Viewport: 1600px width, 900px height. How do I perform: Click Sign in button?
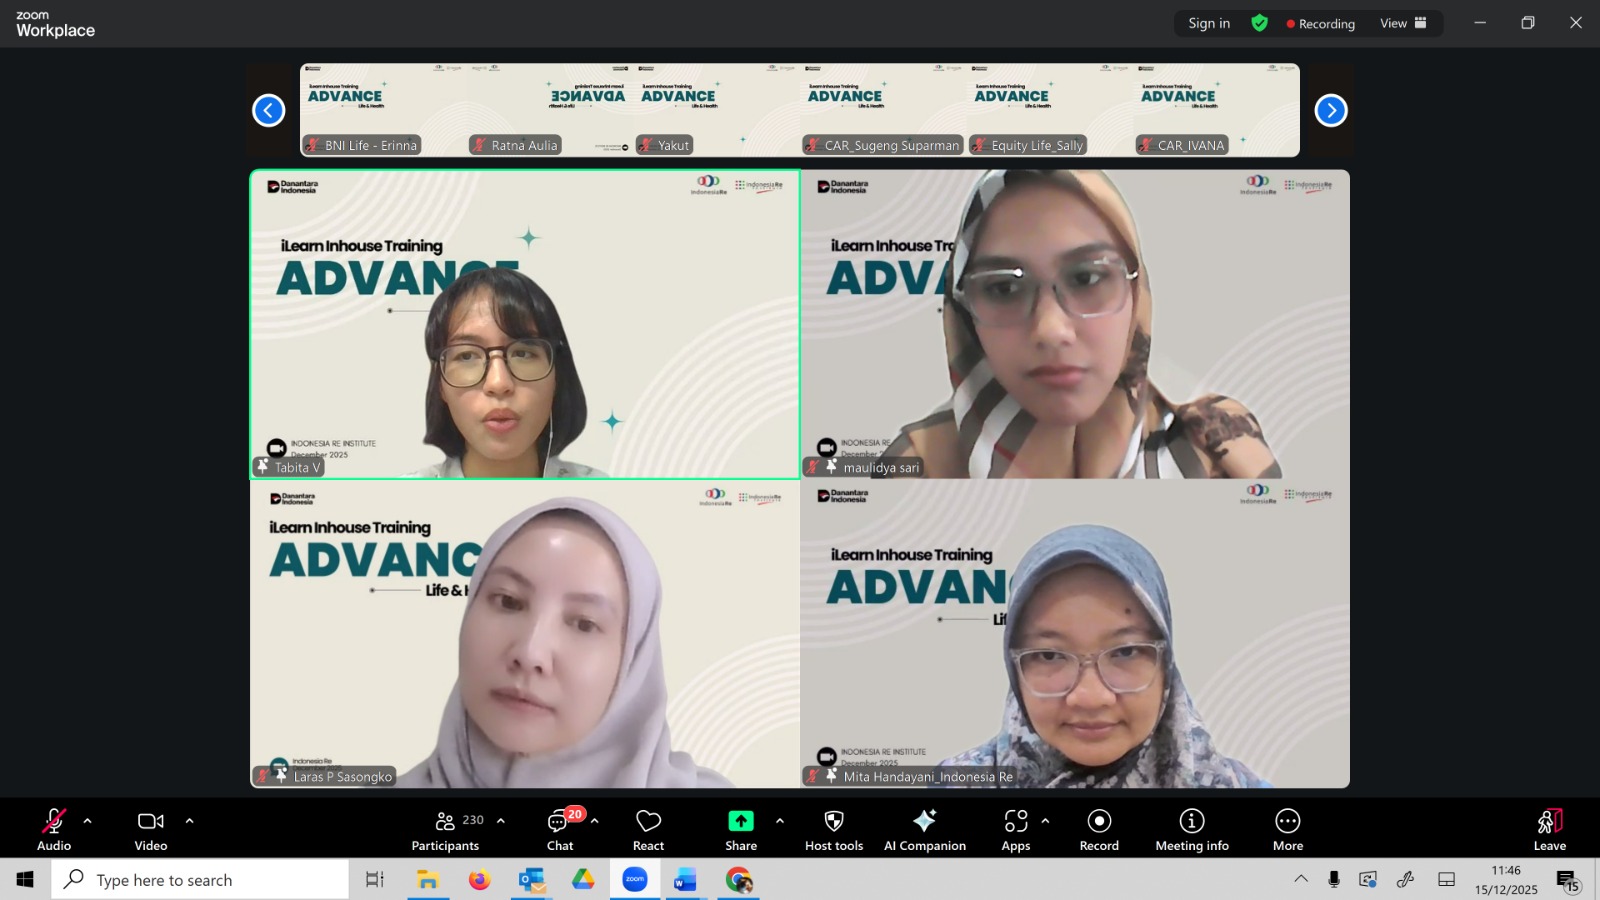point(1209,23)
